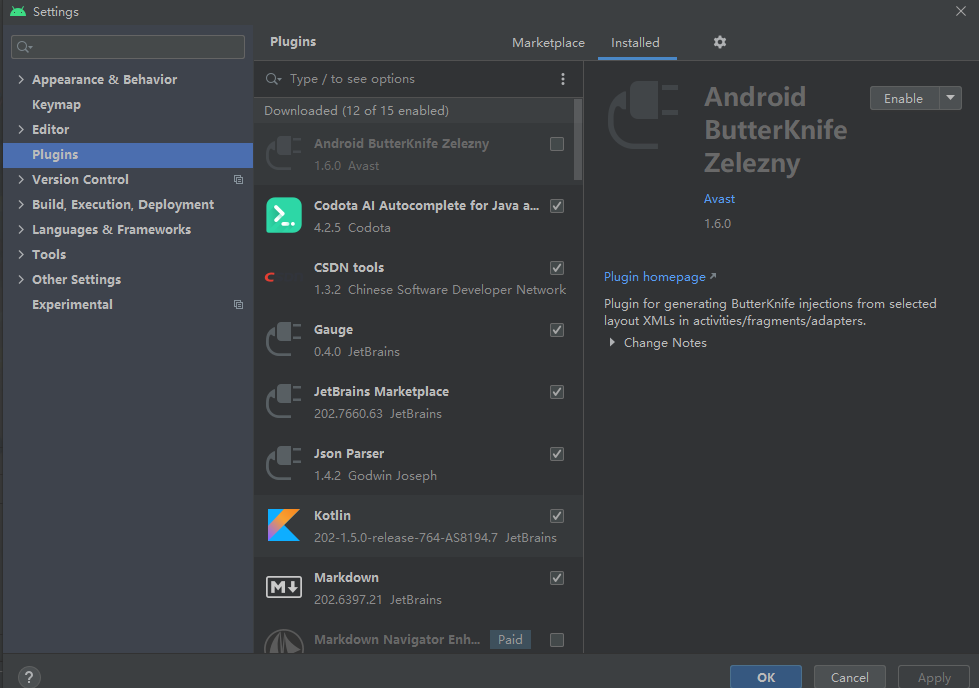Expand the Change Notes section
The image size is (979, 688).
coord(612,342)
